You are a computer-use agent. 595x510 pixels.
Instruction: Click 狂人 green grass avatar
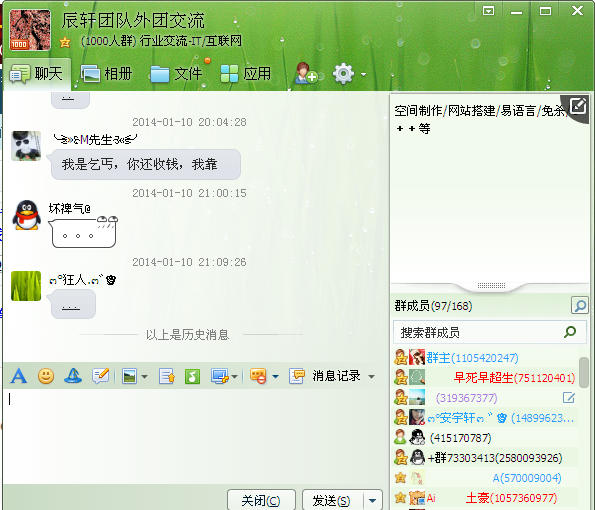(26, 286)
